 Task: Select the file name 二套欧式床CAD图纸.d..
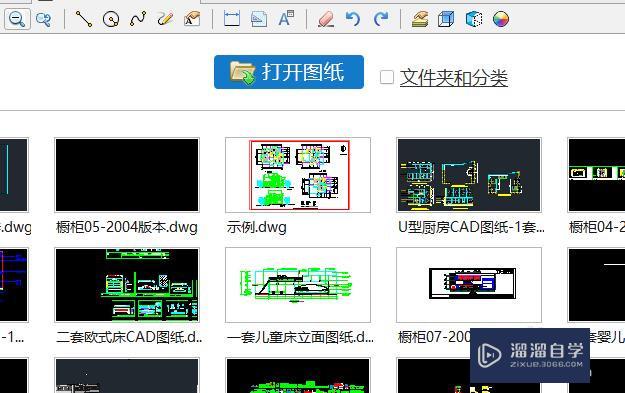129,338
